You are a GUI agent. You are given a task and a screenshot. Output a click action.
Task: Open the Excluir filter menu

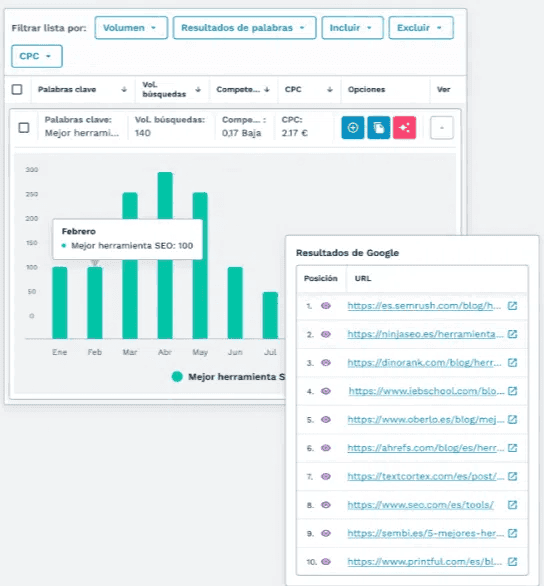[x=421, y=28]
